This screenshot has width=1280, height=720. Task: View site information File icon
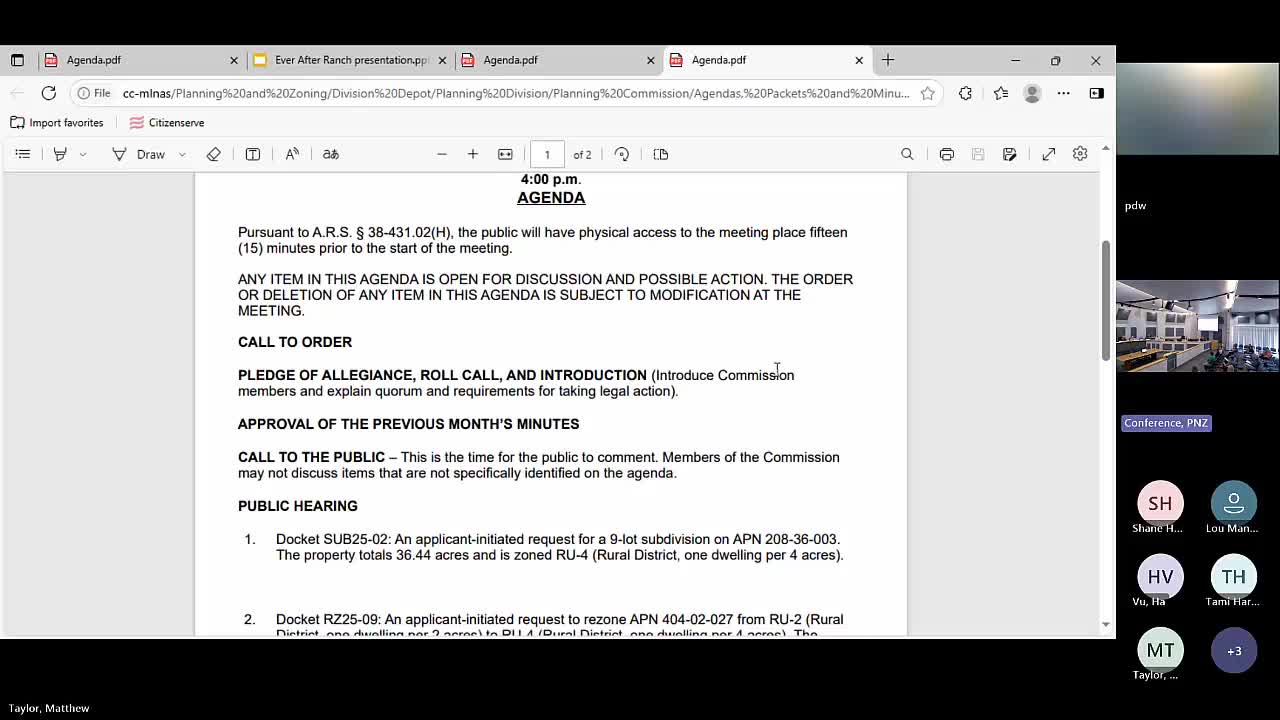click(94, 93)
